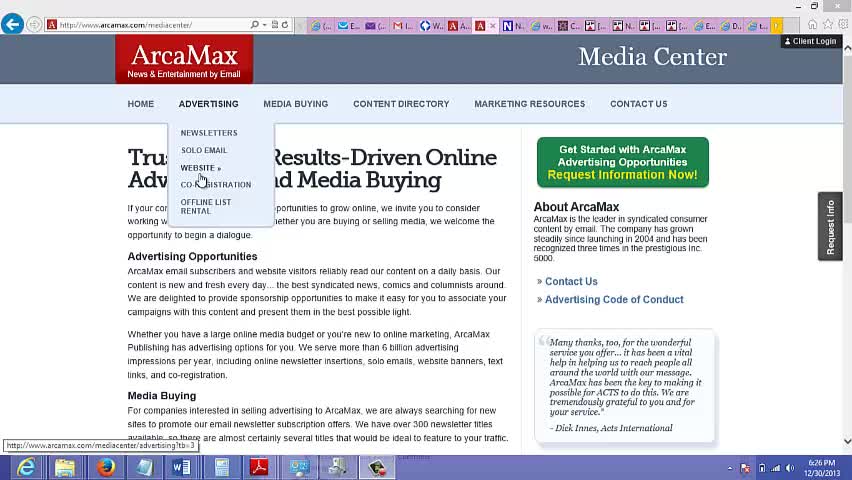Click the network signal tray icon
The height and width of the screenshot is (480, 852).
point(775,468)
